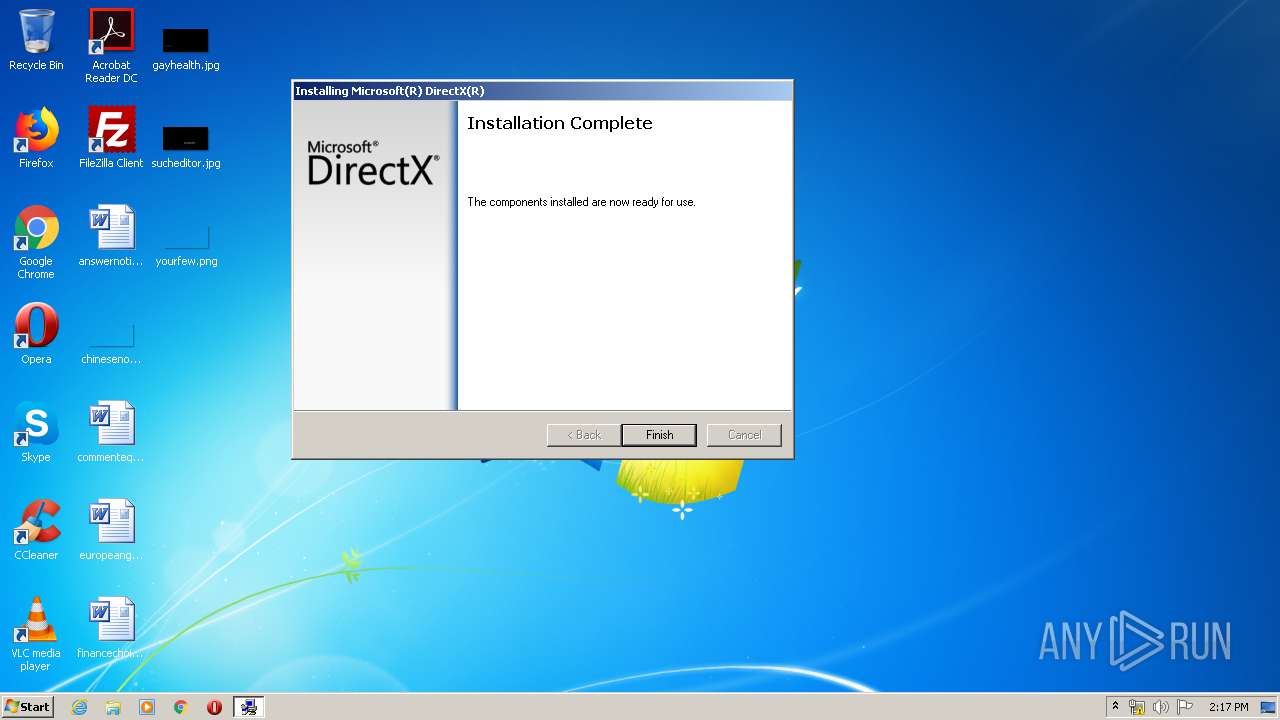Open the Windows Start menu
The image size is (1280, 720).
[x=28, y=707]
